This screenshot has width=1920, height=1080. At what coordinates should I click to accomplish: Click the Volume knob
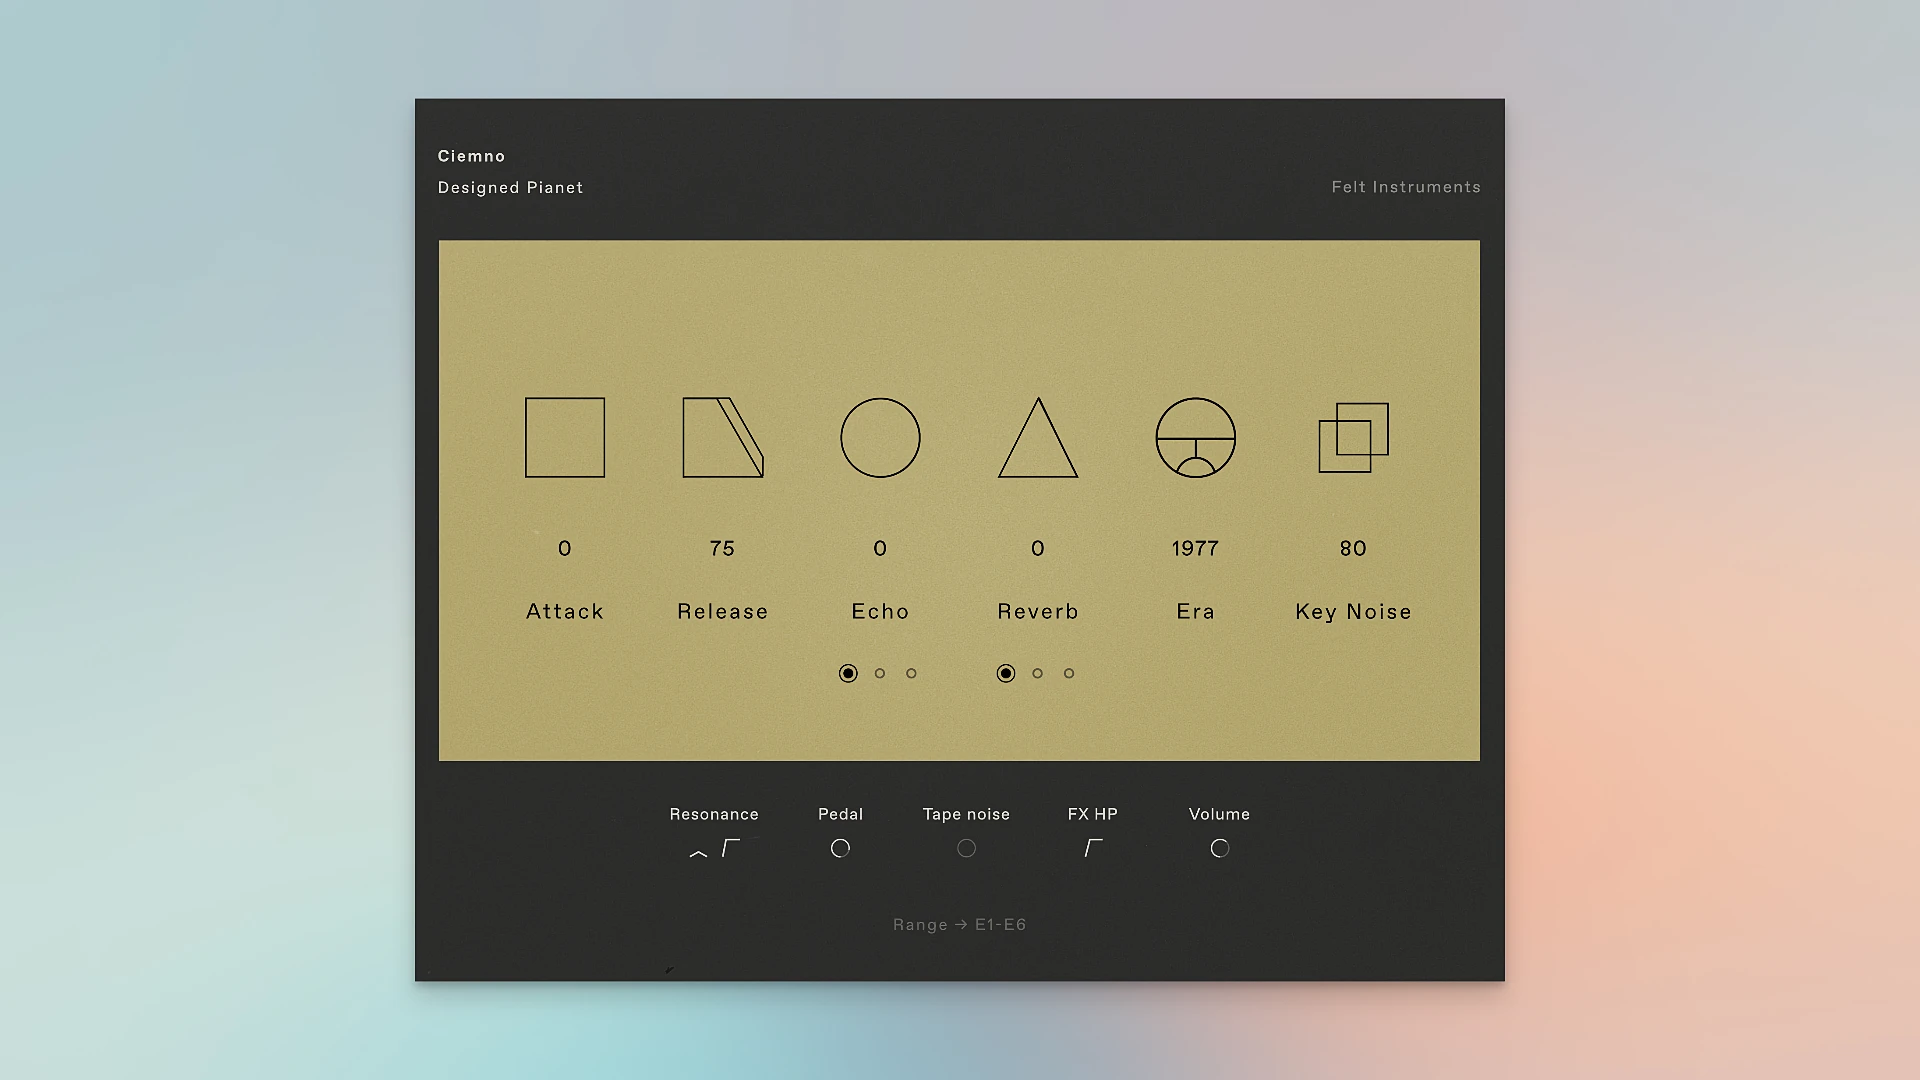(1219, 848)
